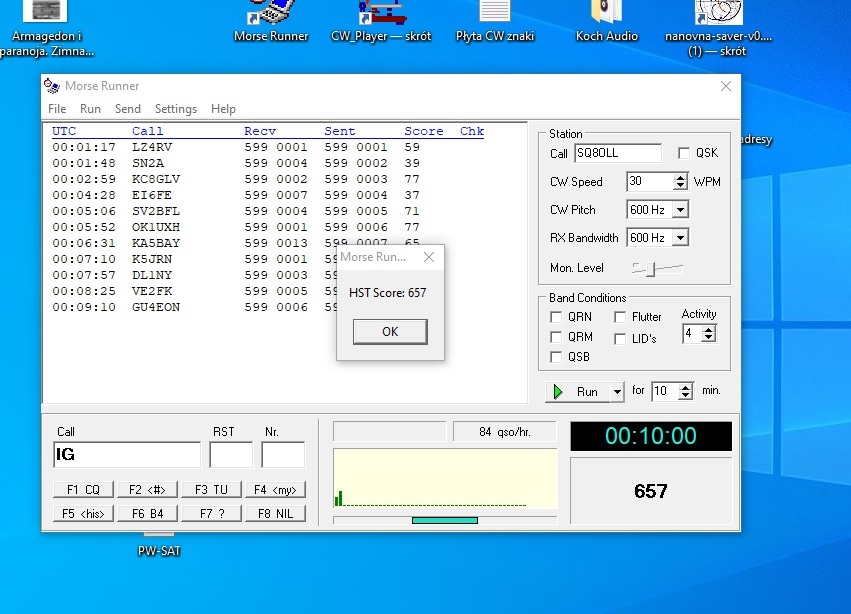Viewport: 851px width, 614px height.
Task: Focus the Nr. entry field
Action: [283, 454]
